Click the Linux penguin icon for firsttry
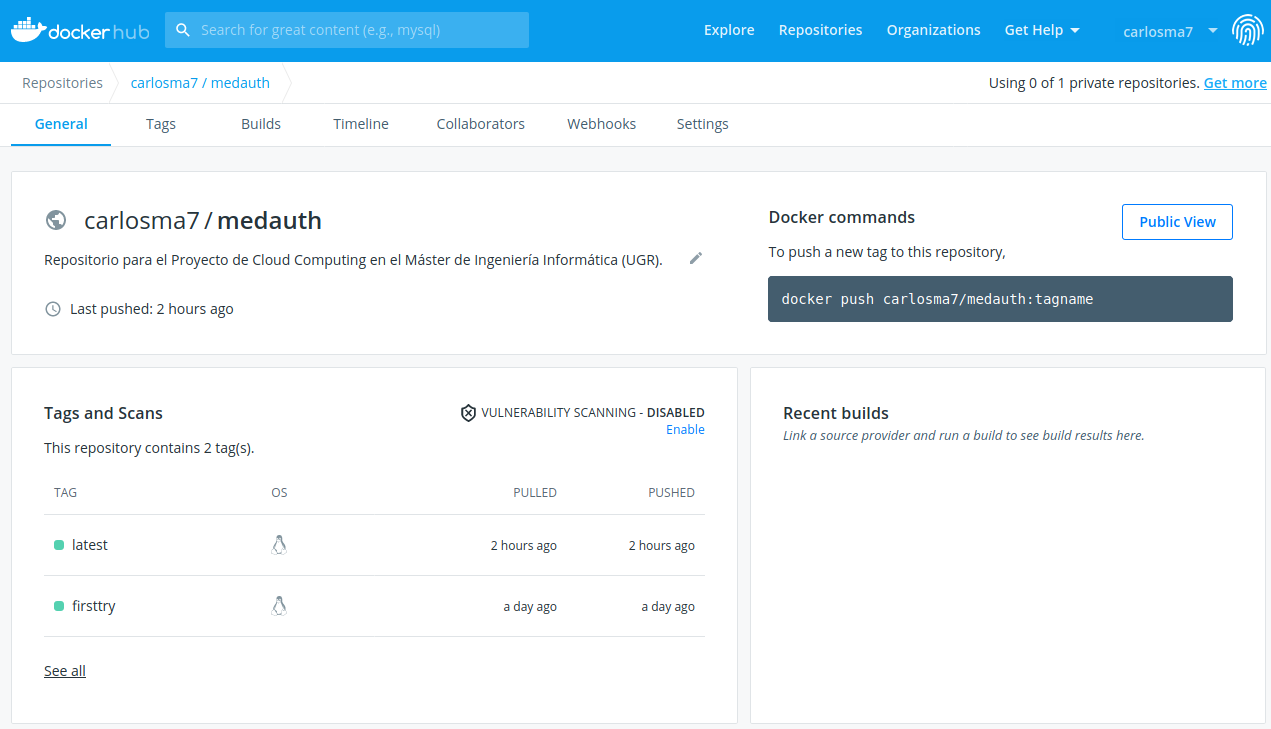This screenshot has width=1271, height=729. click(279, 606)
